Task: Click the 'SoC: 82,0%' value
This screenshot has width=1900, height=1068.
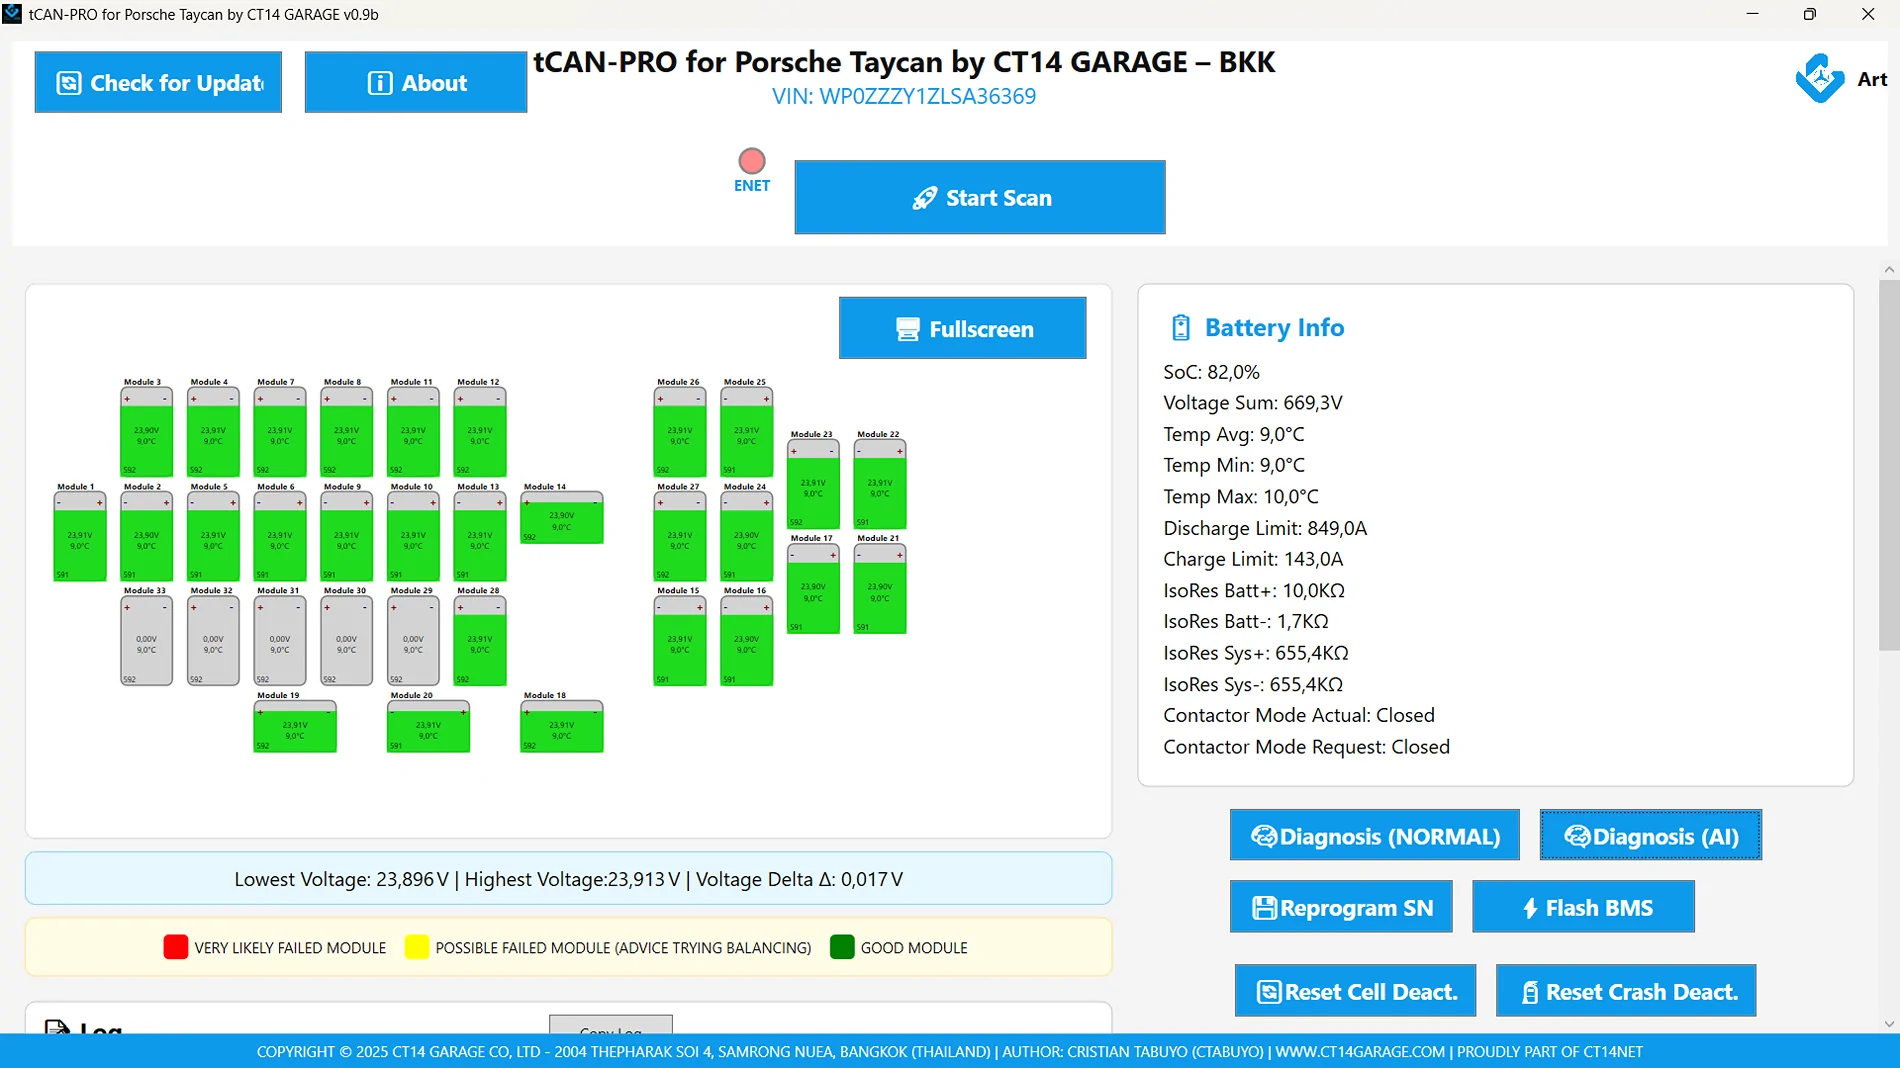Action: (1211, 372)
